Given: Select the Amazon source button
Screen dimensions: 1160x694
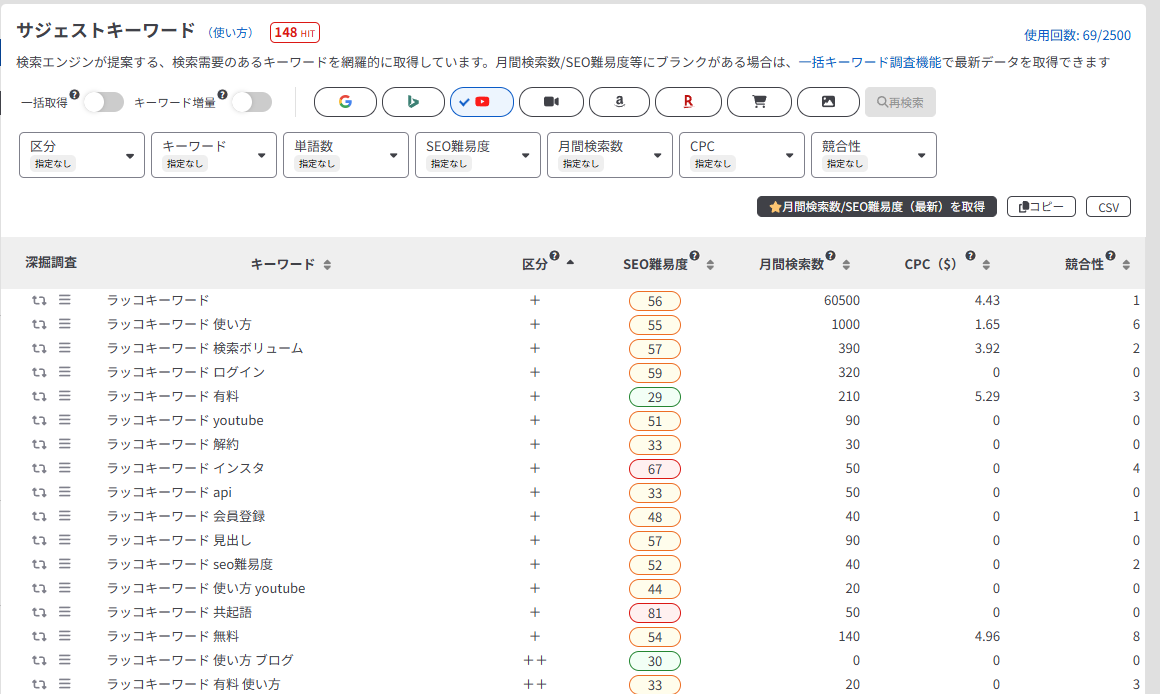Looking at the screenshot, I should point(619,102).
